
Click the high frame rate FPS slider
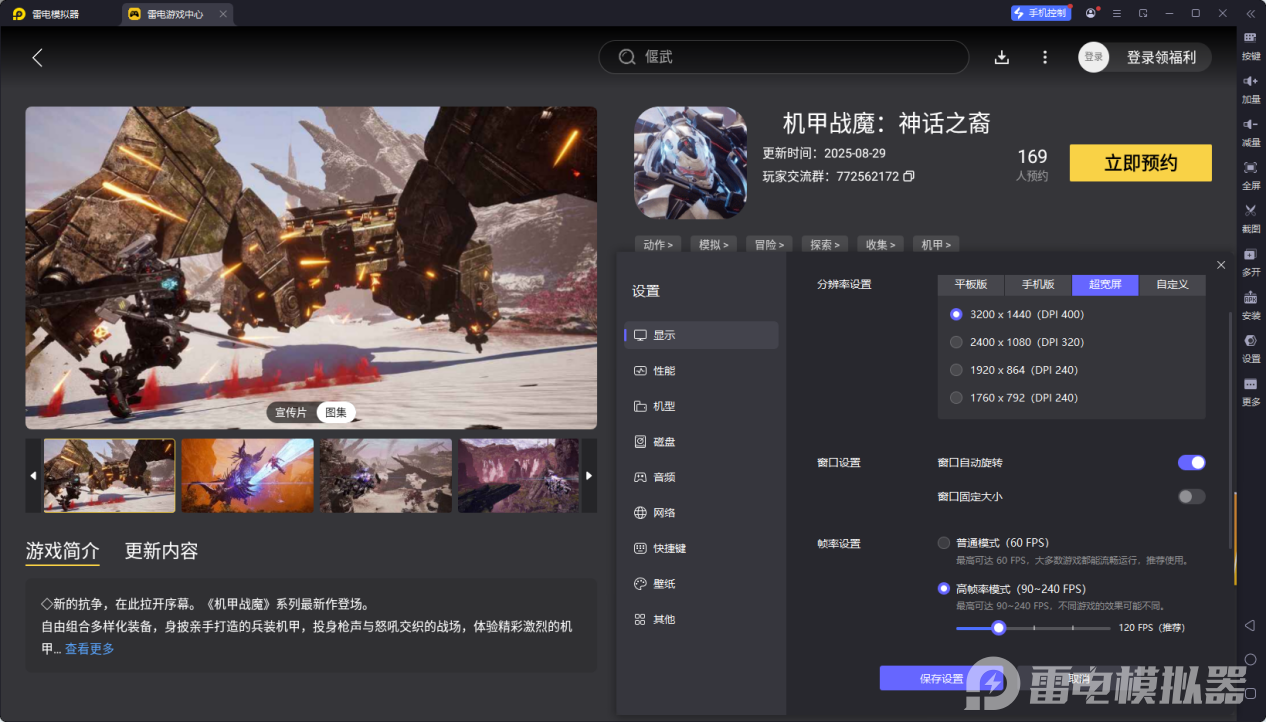coord(1032,628)
